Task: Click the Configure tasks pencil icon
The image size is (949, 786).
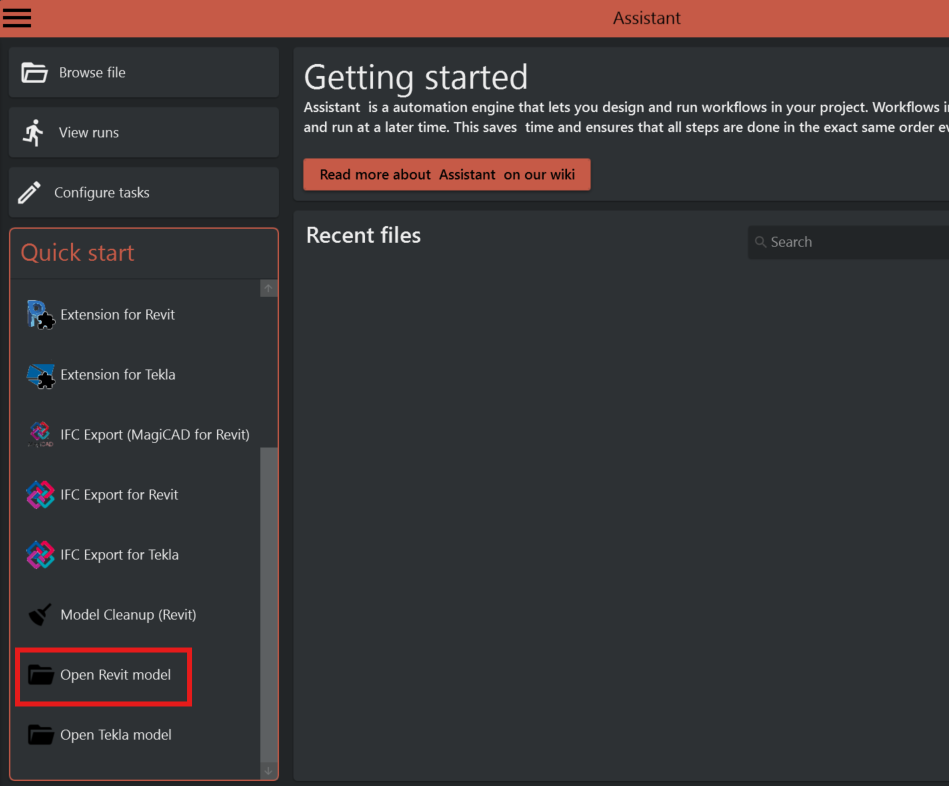Action: [x=30, y=192]
